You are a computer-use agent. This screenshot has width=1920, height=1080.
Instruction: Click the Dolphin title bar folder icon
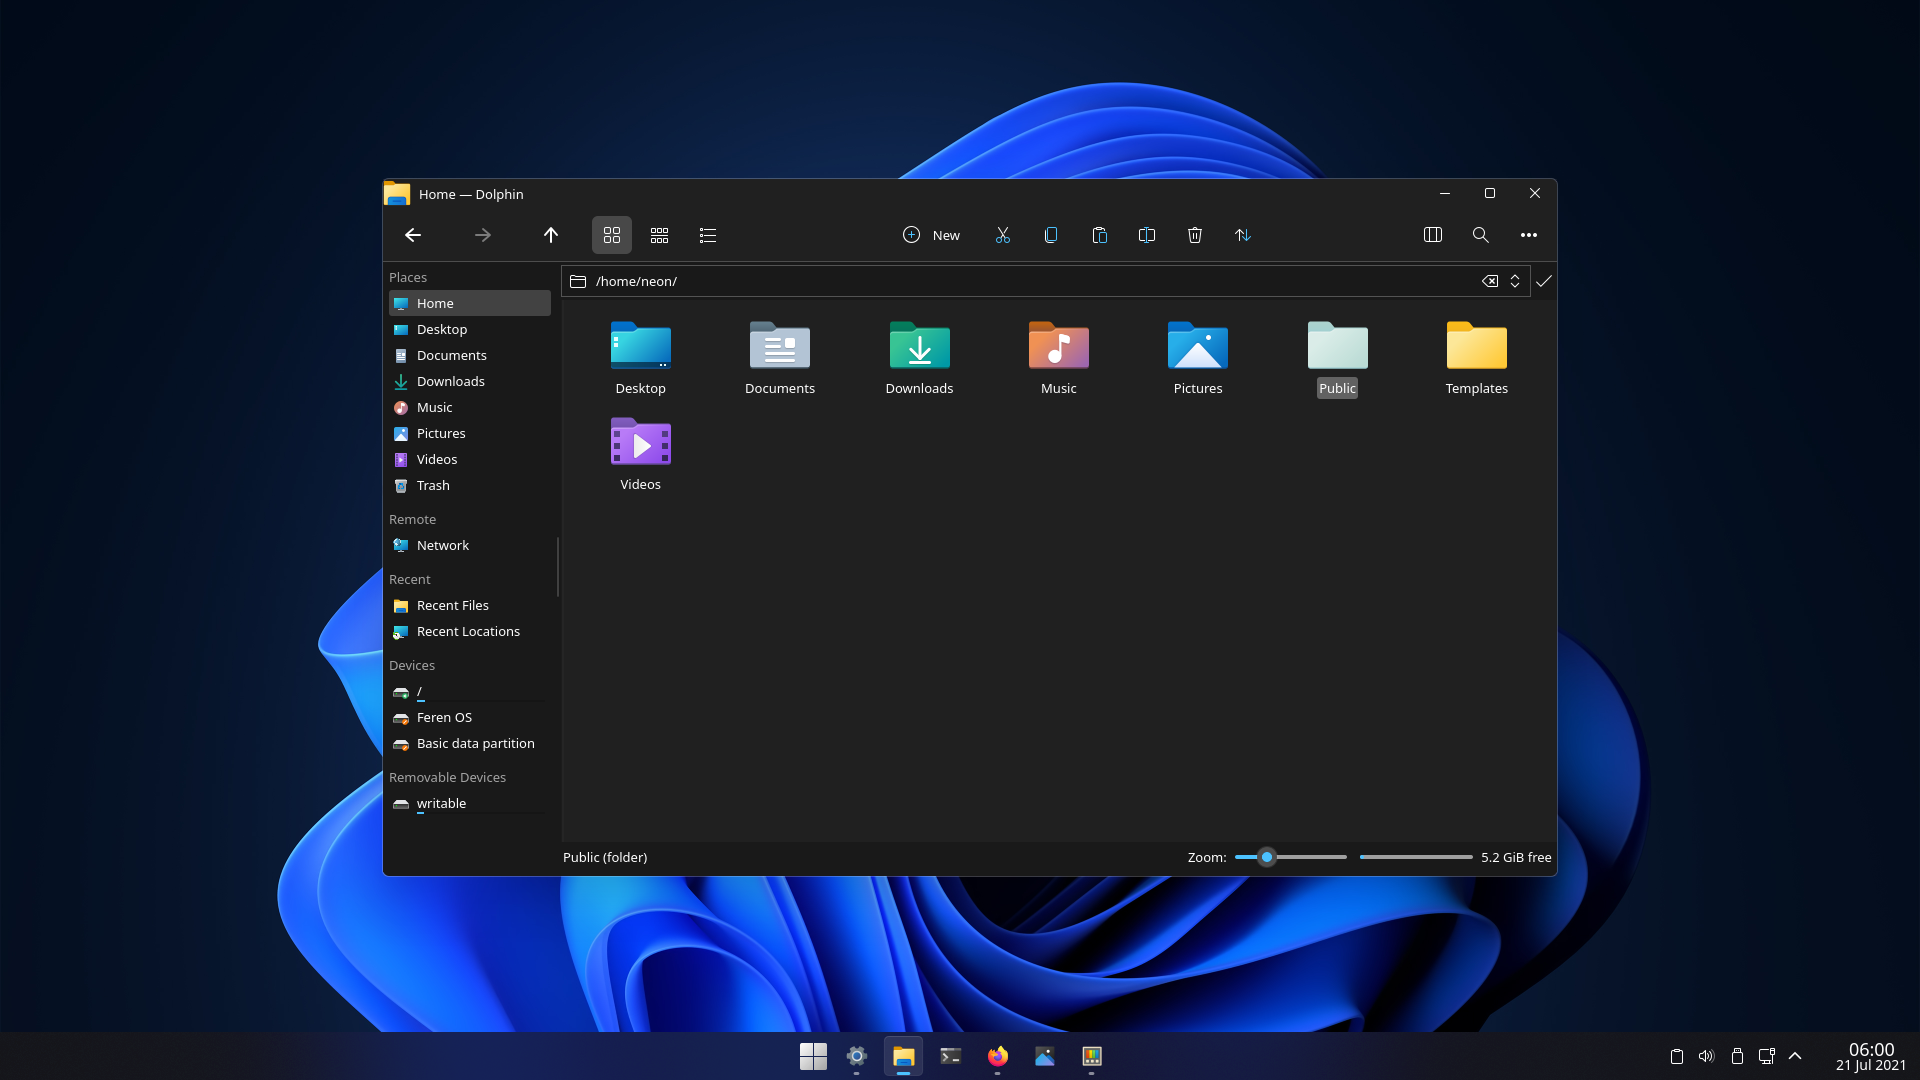[x=397, y=194]
